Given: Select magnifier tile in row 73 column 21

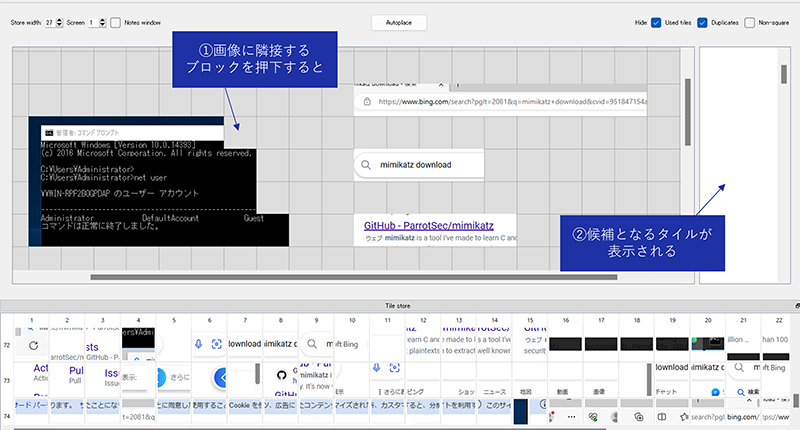Looking at the screenshot, I should [743, 380].
